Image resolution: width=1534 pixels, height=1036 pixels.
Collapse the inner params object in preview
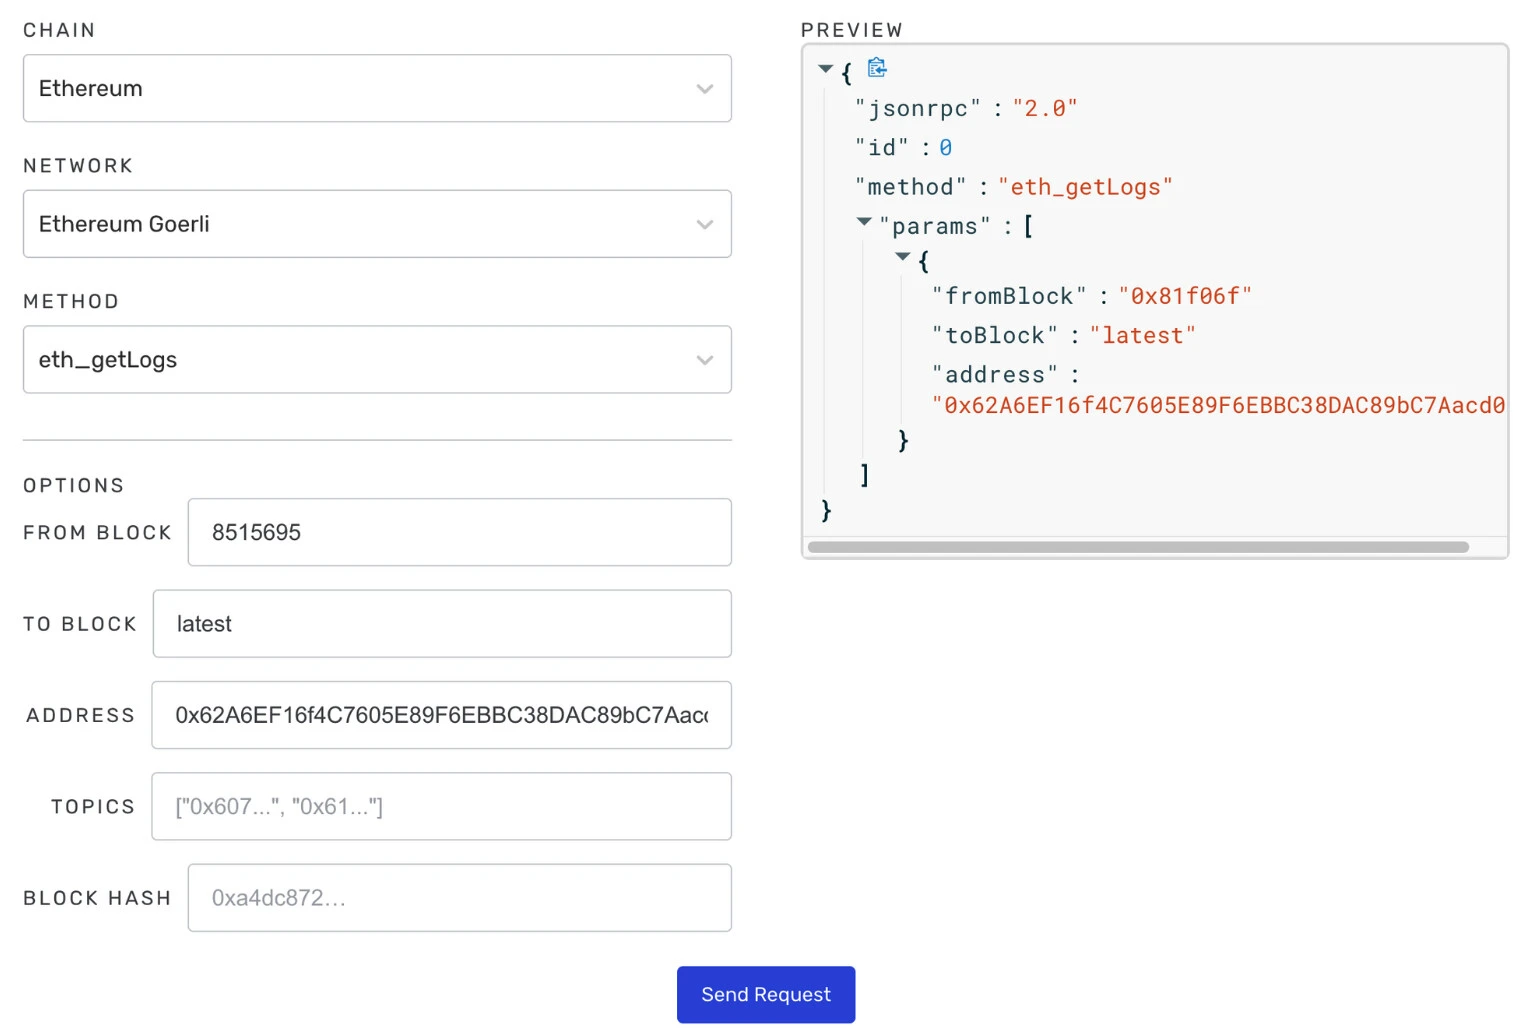(x=902, y=257)
